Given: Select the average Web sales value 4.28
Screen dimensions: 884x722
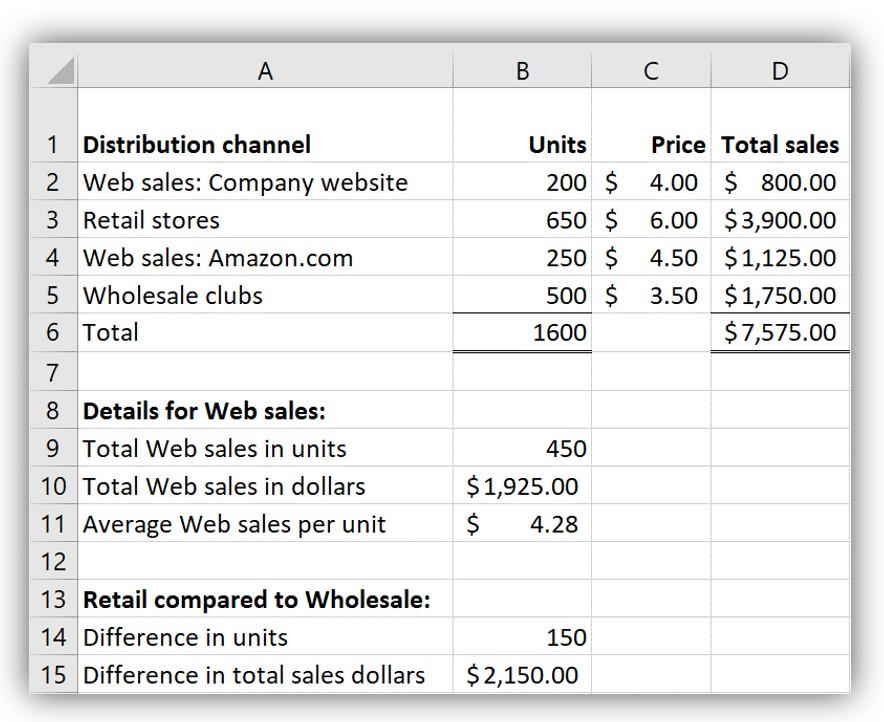Looking at the screenshot, I should [522, 524].
